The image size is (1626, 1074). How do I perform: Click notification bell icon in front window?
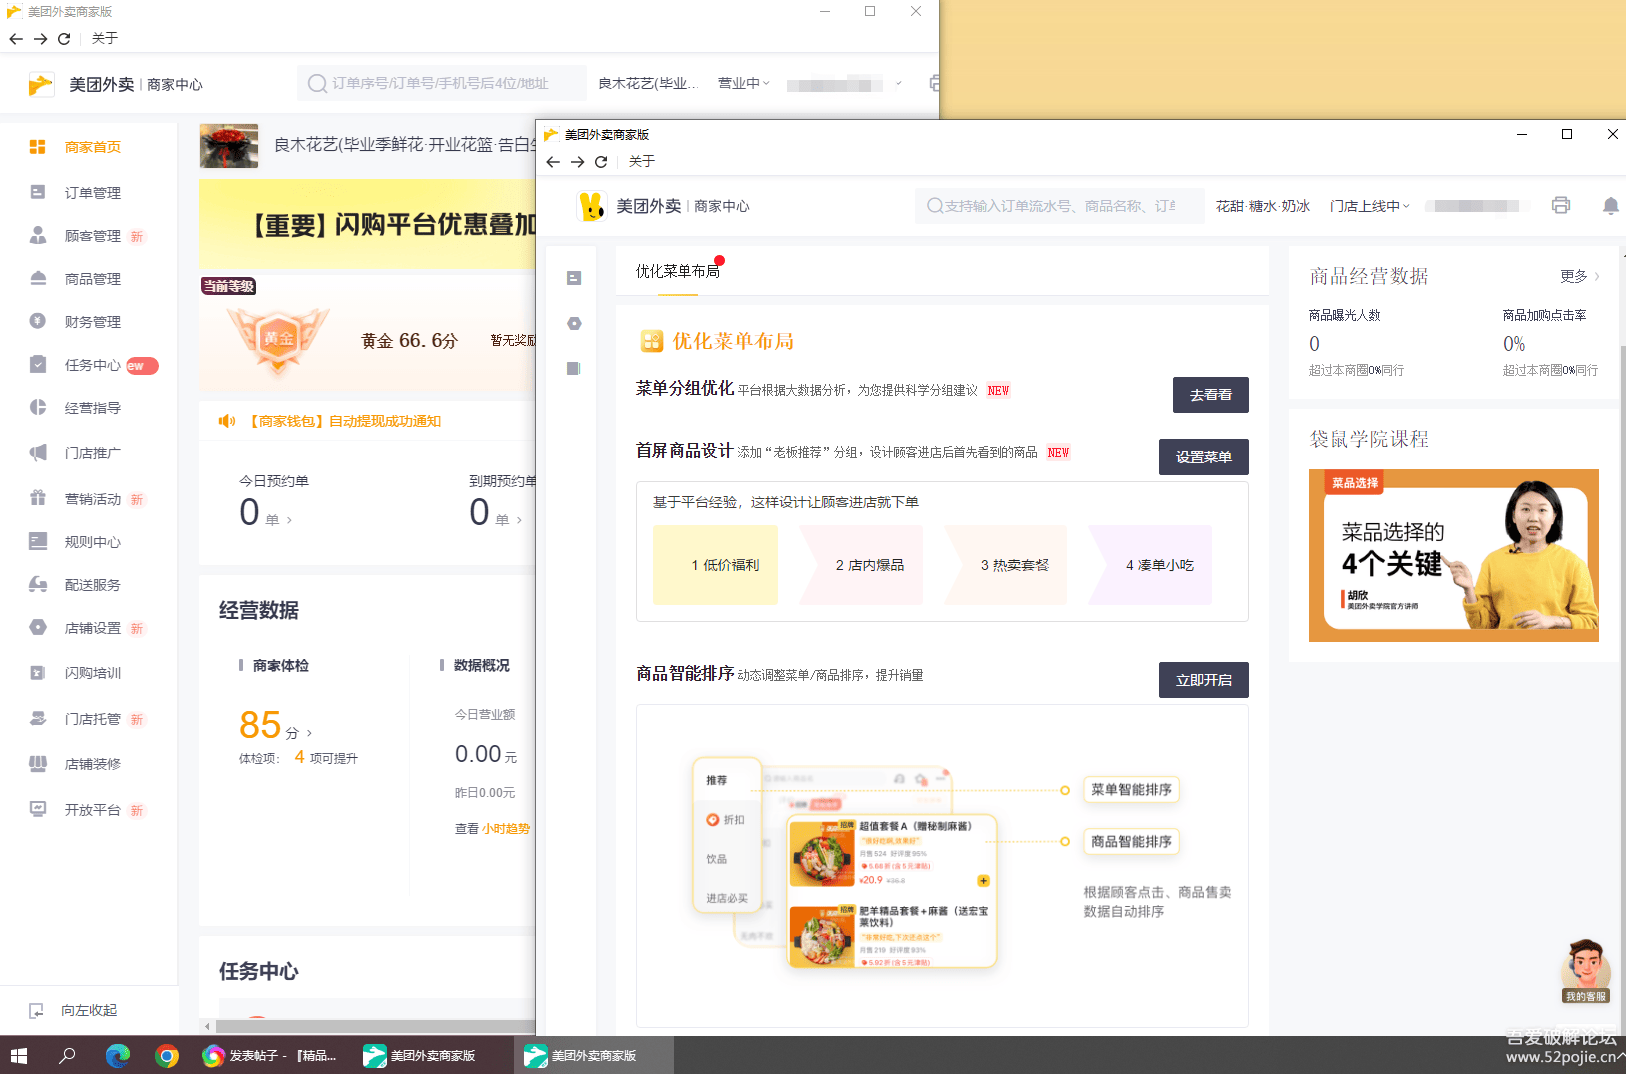click(1610, 205)
